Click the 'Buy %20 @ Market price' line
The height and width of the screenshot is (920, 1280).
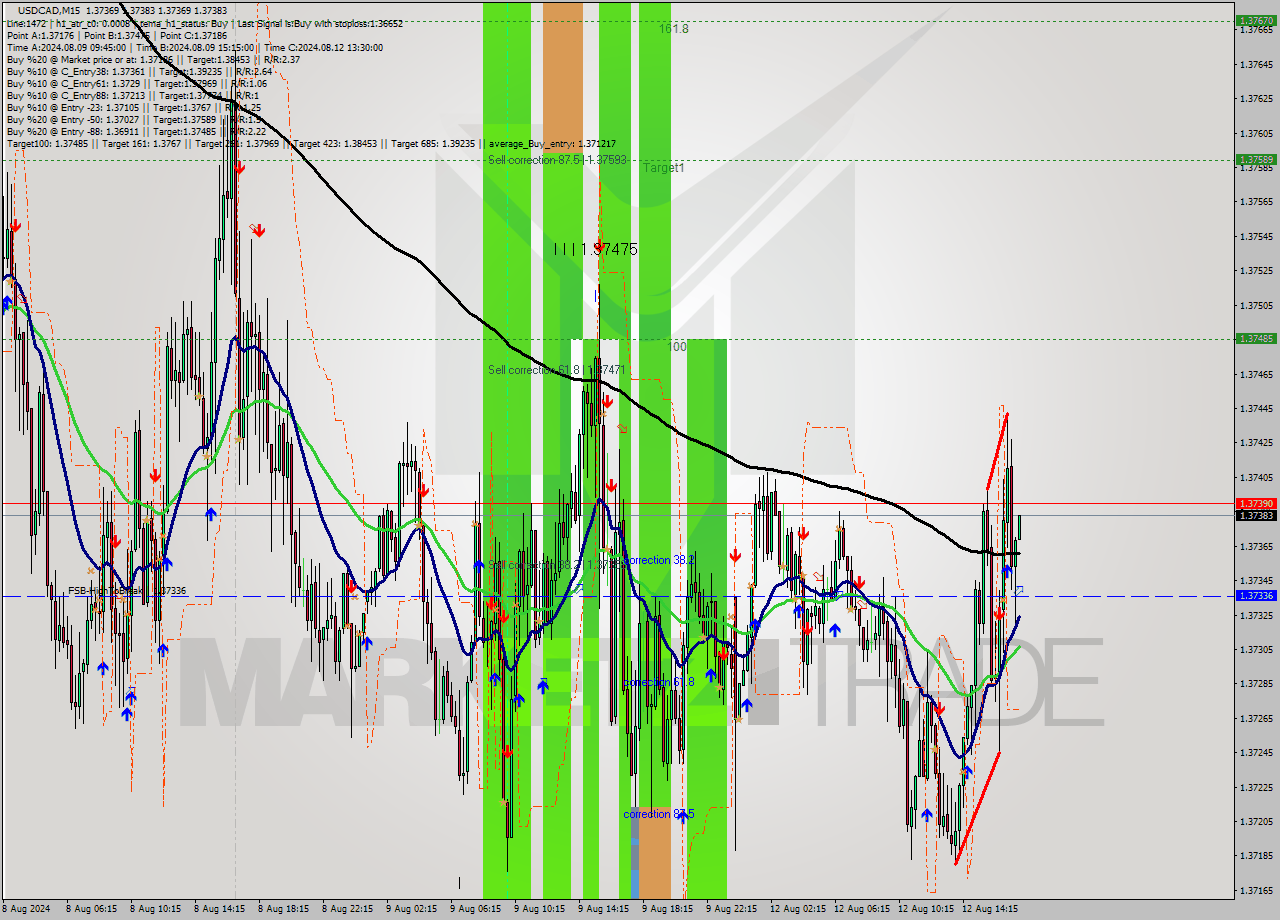point(152,59)
